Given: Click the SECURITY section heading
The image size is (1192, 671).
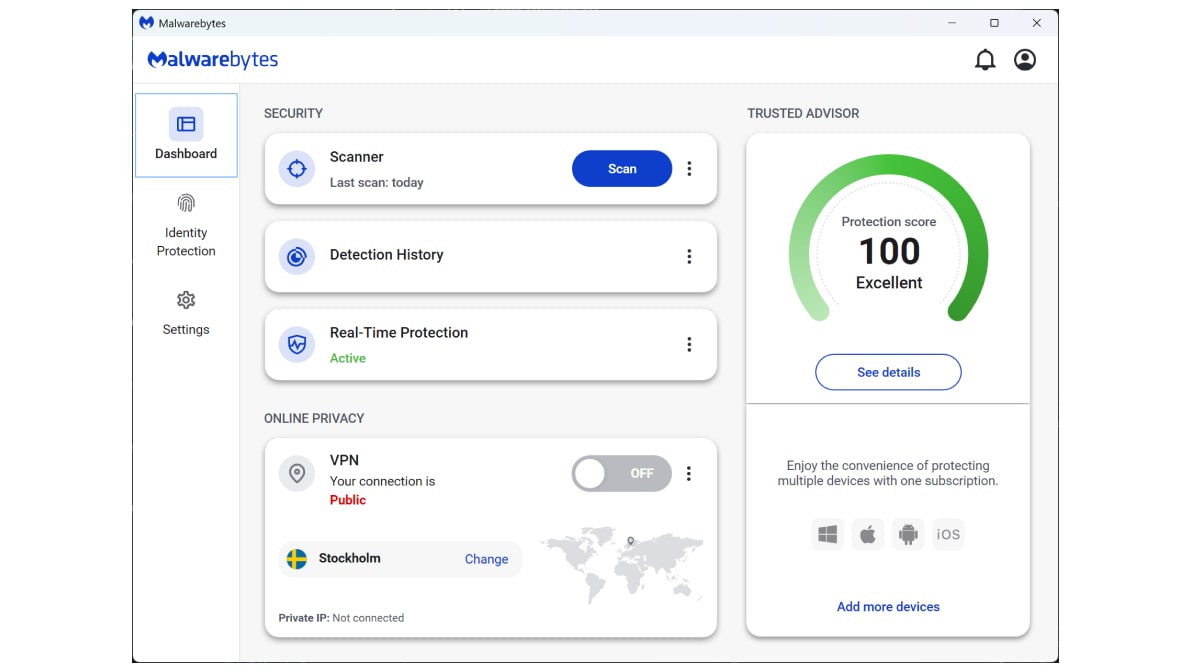Looking at the screenshot, I should (293, 113).
